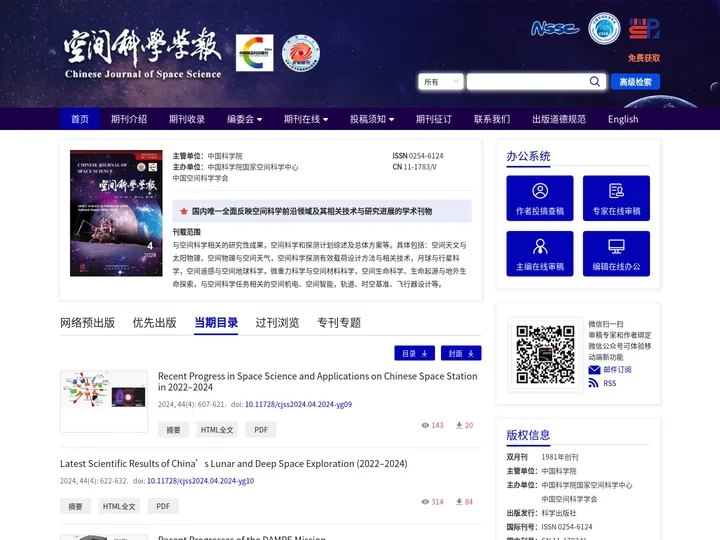The height and width of the screenshot is (540, 720).
Task: Open the red-blue SciEngine logo
Action: (x=644, y=28)
